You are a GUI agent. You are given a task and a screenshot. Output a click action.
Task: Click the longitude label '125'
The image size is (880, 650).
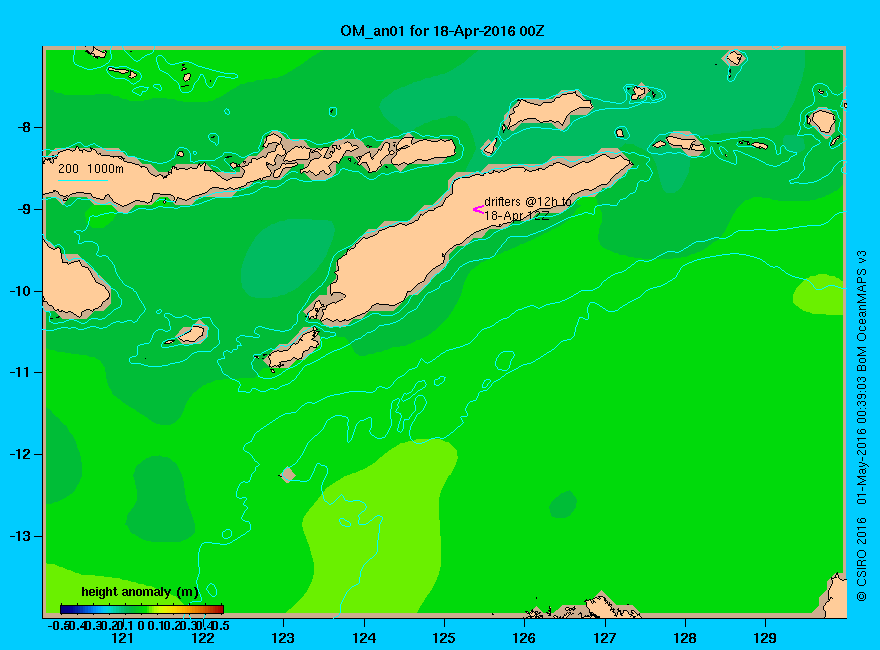tap(444, 638)
